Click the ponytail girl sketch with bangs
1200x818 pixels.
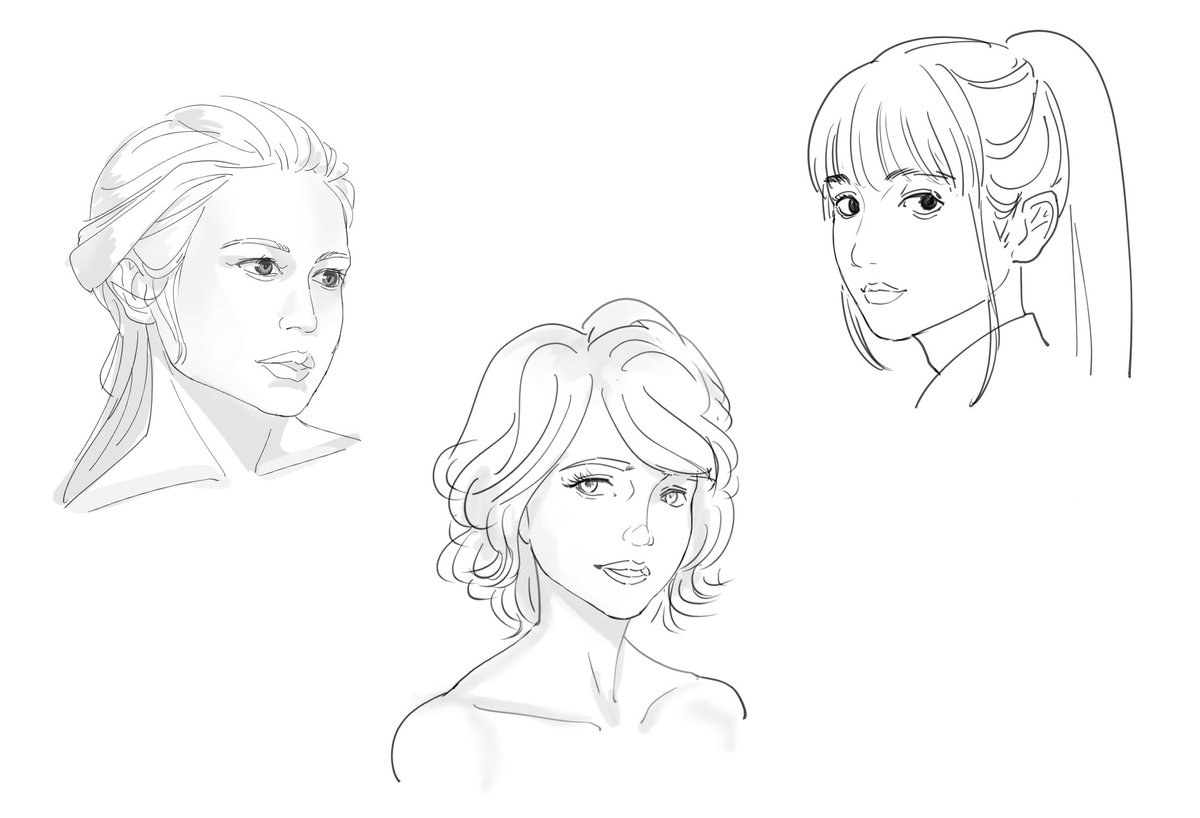click(x=969, y=218)
